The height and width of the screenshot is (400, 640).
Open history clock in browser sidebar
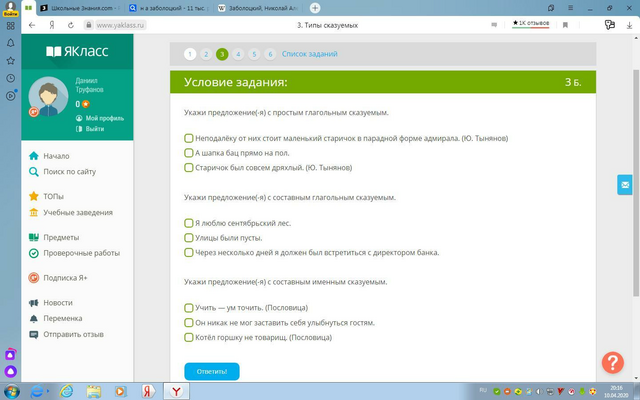tap(11, 78)
